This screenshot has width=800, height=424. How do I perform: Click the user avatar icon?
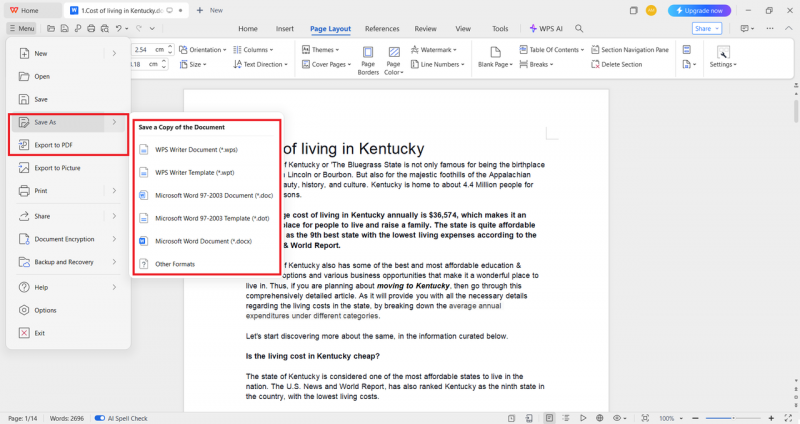[x=651, y=10]
